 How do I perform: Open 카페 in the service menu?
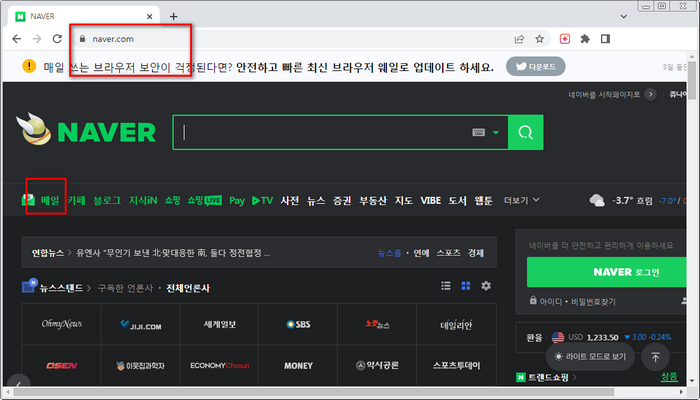click(x=76, y=200)
